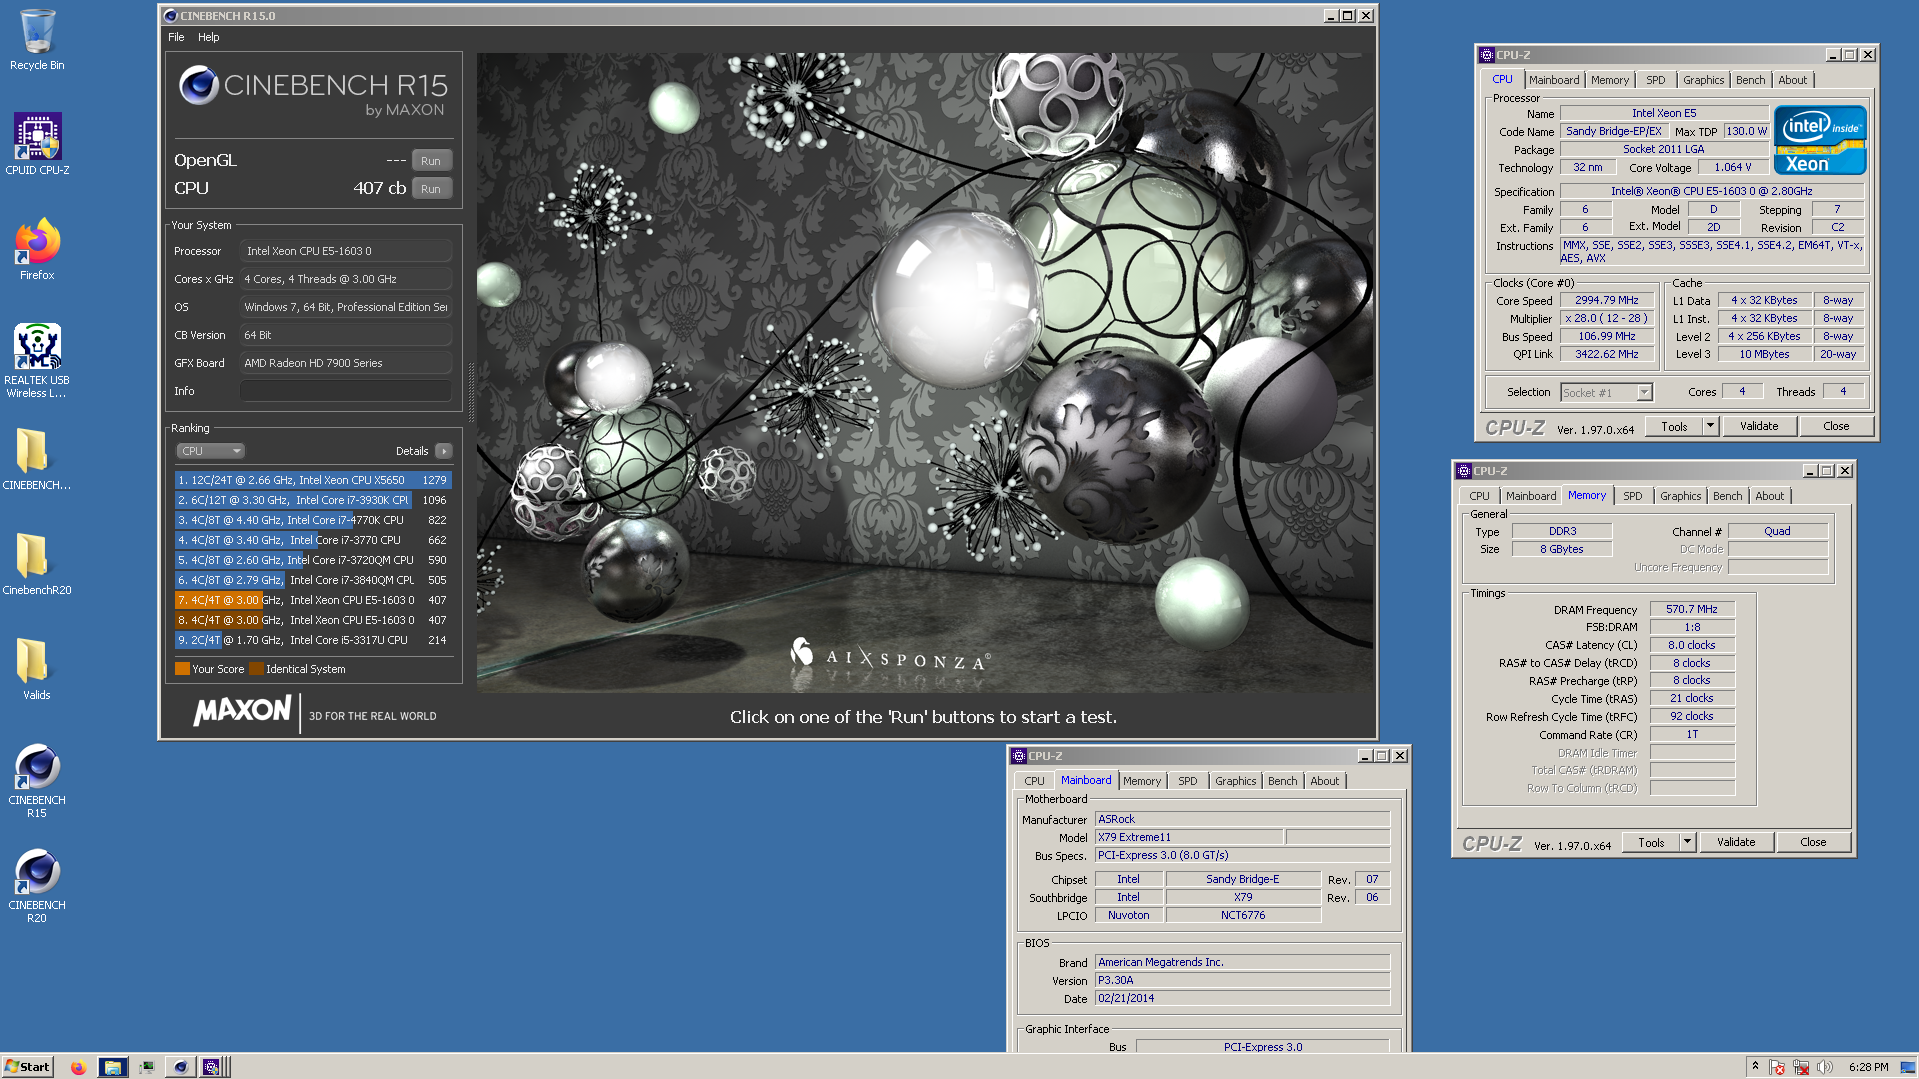Click the Cinebench R15 sphere logo
This screenshot has height=1079, width=1919.
click(x=198, y=86)
